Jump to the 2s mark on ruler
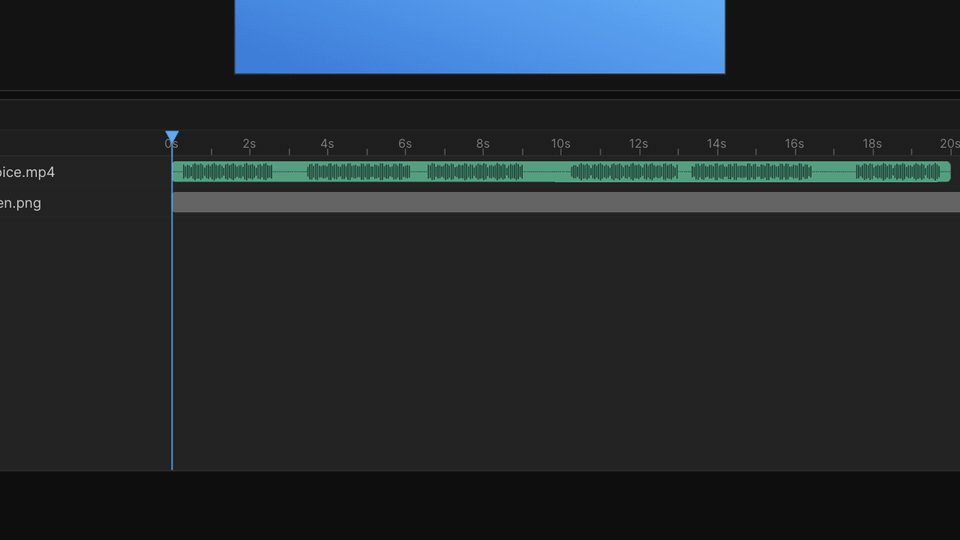 (249, 144)
